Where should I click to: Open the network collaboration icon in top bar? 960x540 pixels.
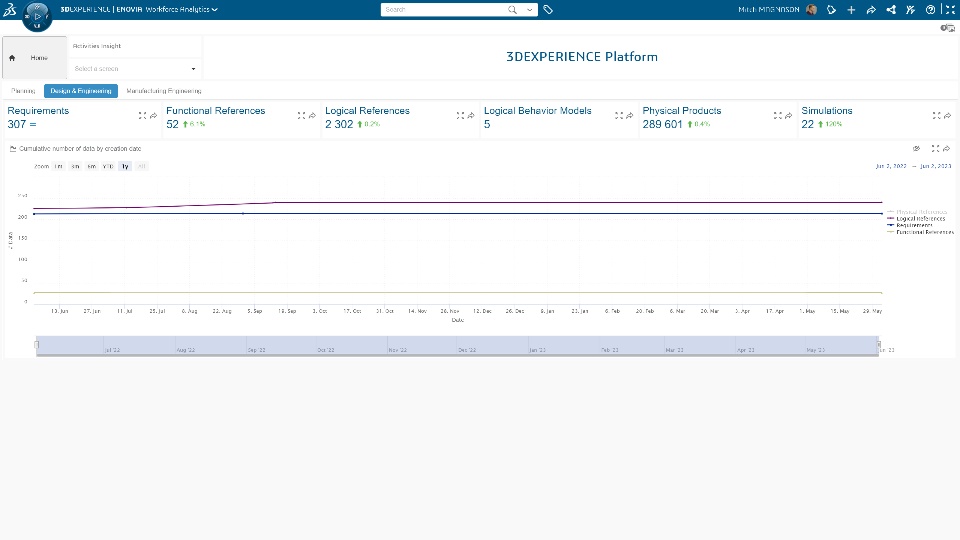point(891,10)
